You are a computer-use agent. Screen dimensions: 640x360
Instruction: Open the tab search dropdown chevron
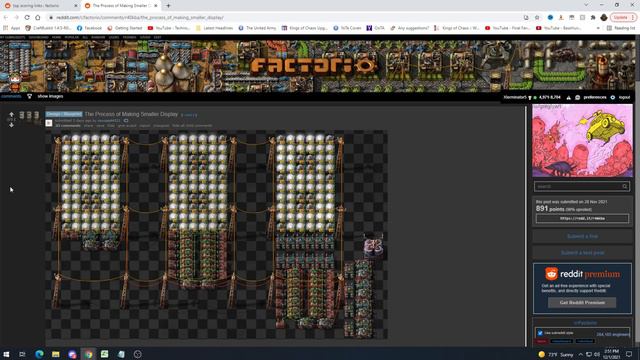(x=586, y=5)
